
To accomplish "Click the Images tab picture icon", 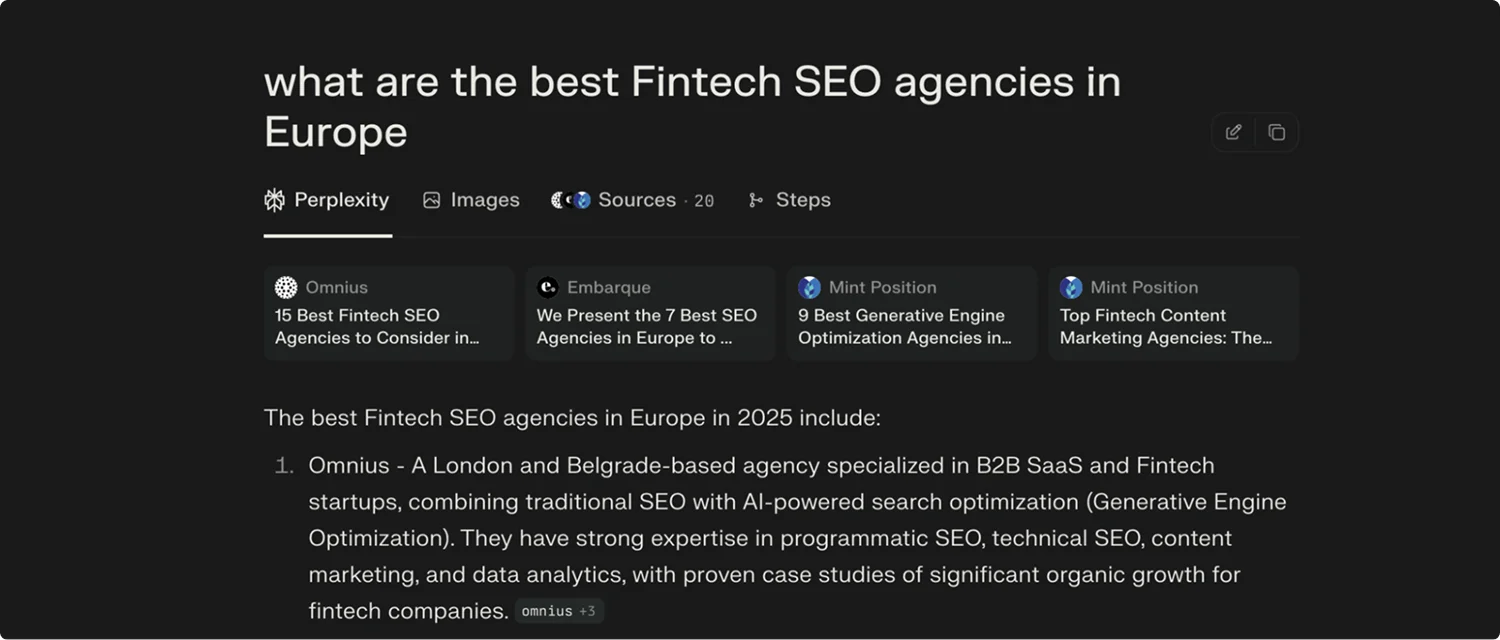I will pos(432,200).
